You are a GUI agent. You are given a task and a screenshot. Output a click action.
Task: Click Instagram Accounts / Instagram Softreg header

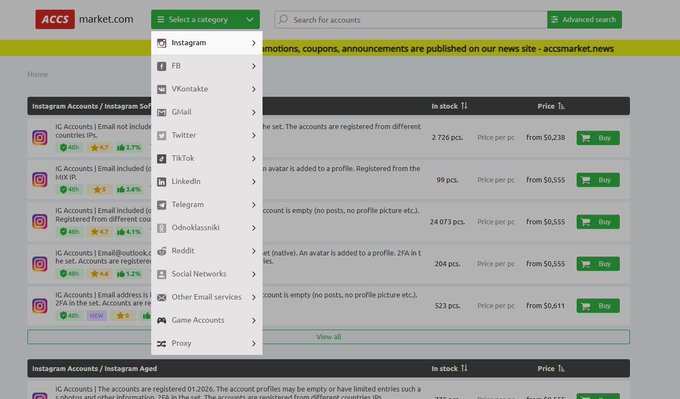coord(92,106)
